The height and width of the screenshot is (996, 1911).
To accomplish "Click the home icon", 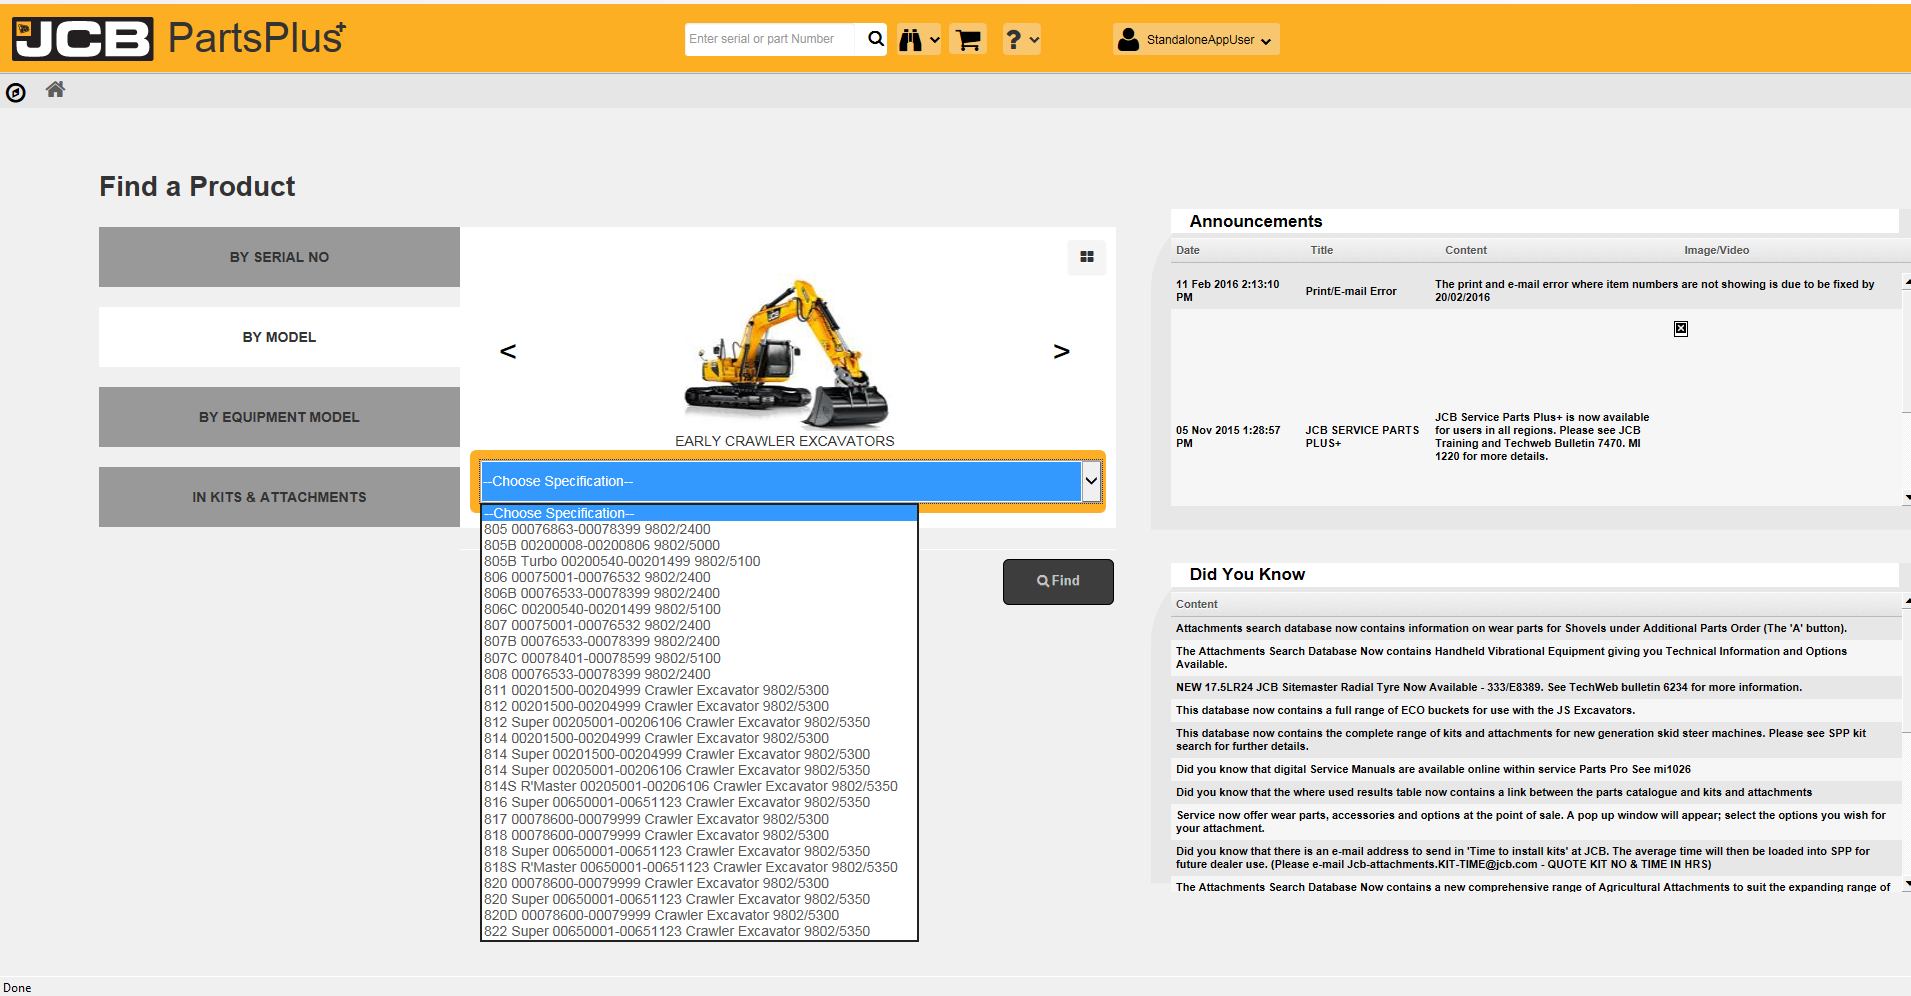I will click(x=55, y=90).
